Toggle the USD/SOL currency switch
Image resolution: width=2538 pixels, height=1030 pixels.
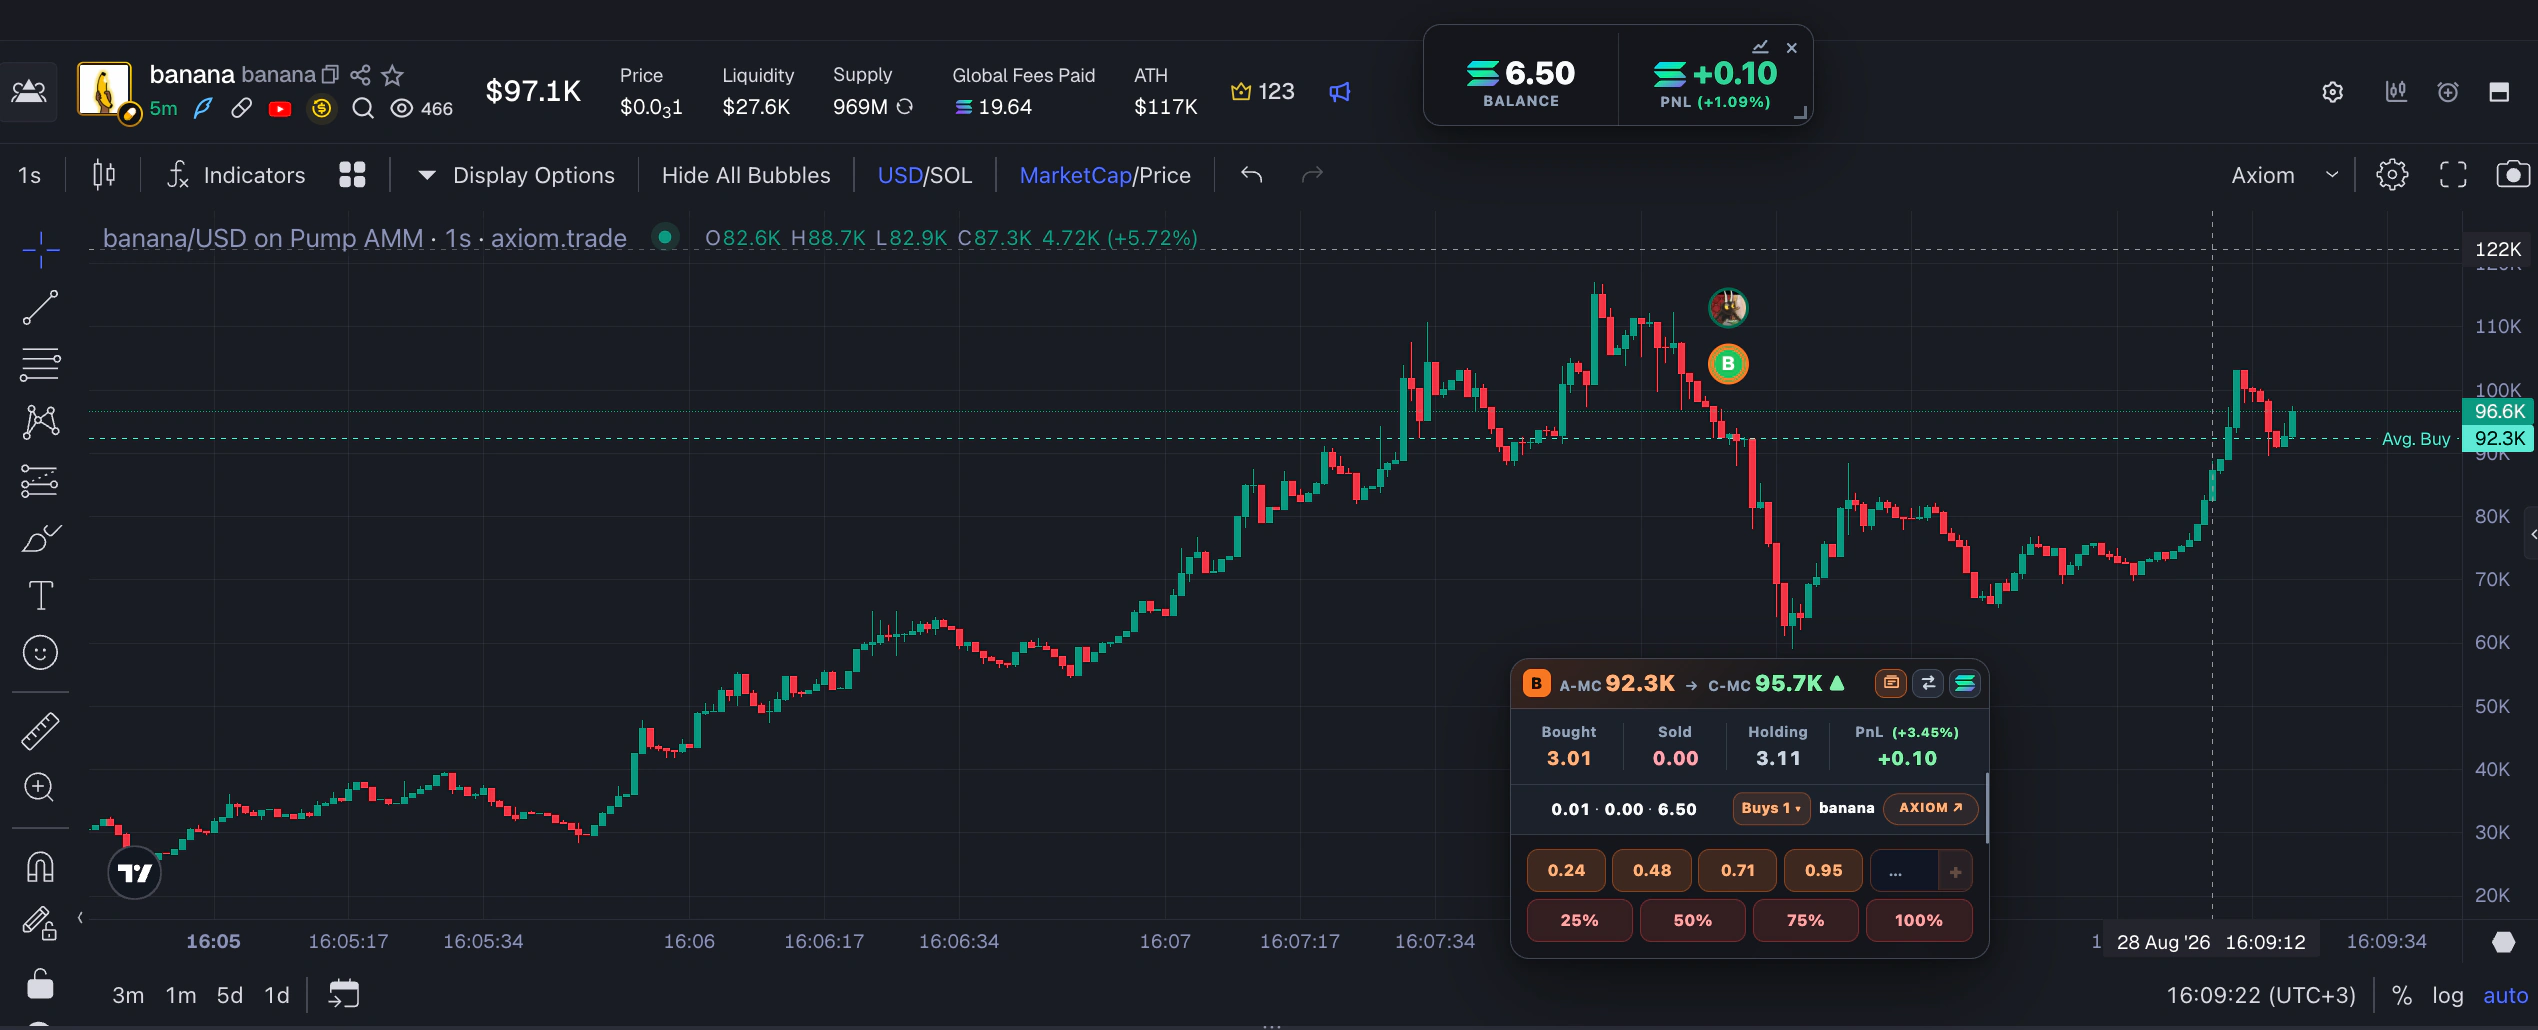coord(925,175)
